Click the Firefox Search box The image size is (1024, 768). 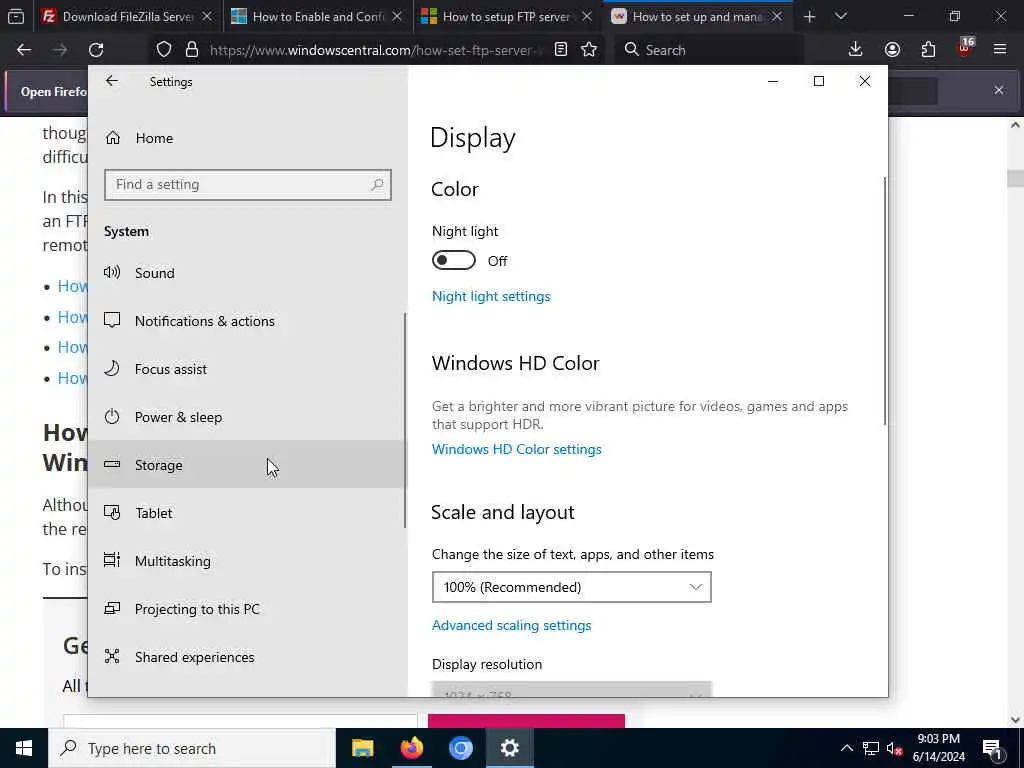[x=709, y=50]
